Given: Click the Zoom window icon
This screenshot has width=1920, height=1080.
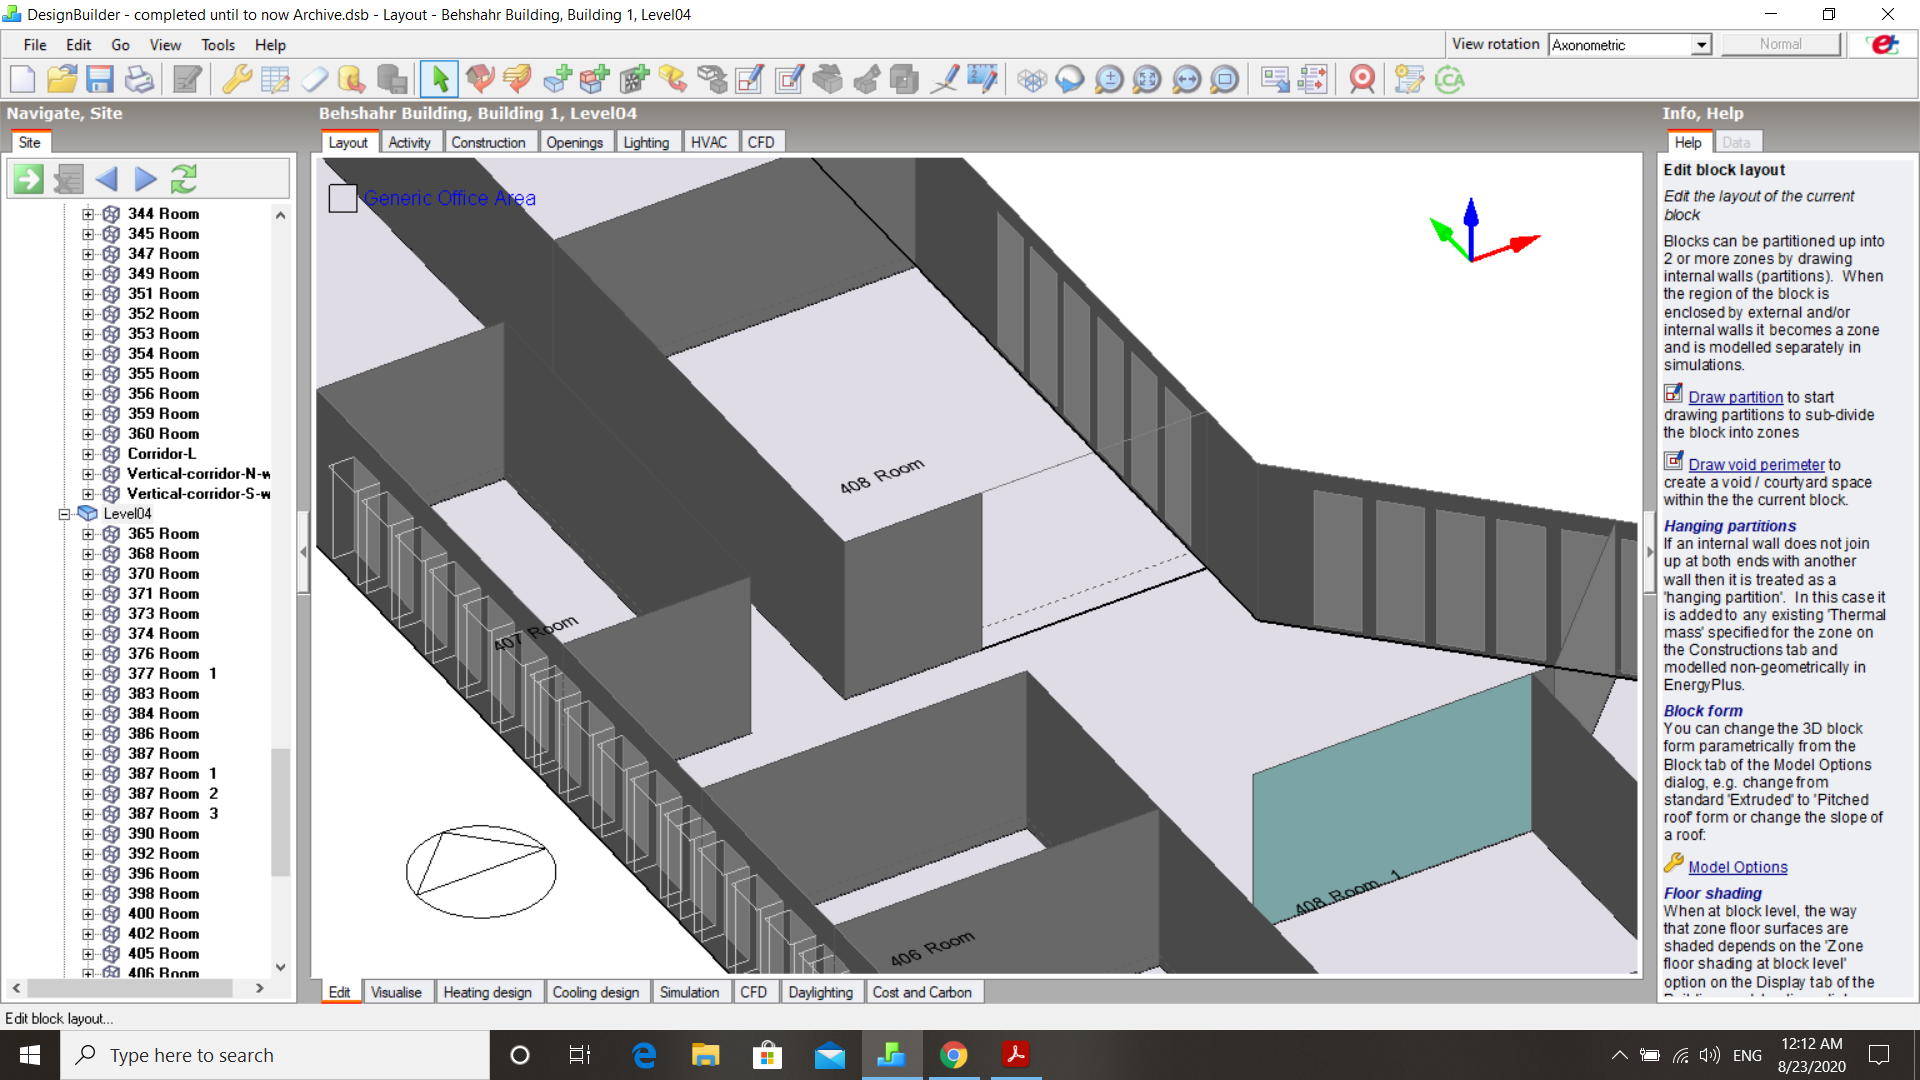Looking at the screenshot, I should (x=1224, y=79).
